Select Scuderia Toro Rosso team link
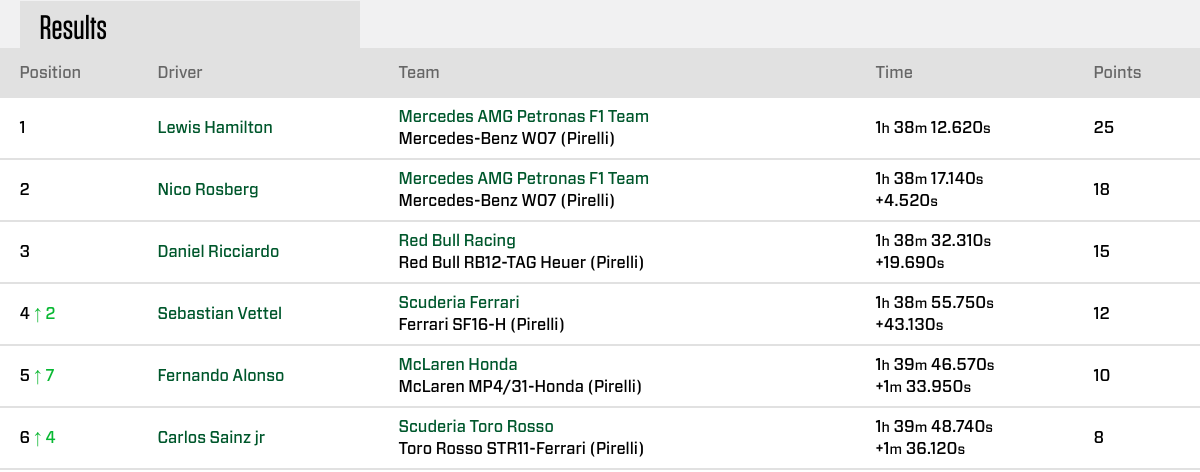The image size is (1200, 472). [x=476, y=426]
